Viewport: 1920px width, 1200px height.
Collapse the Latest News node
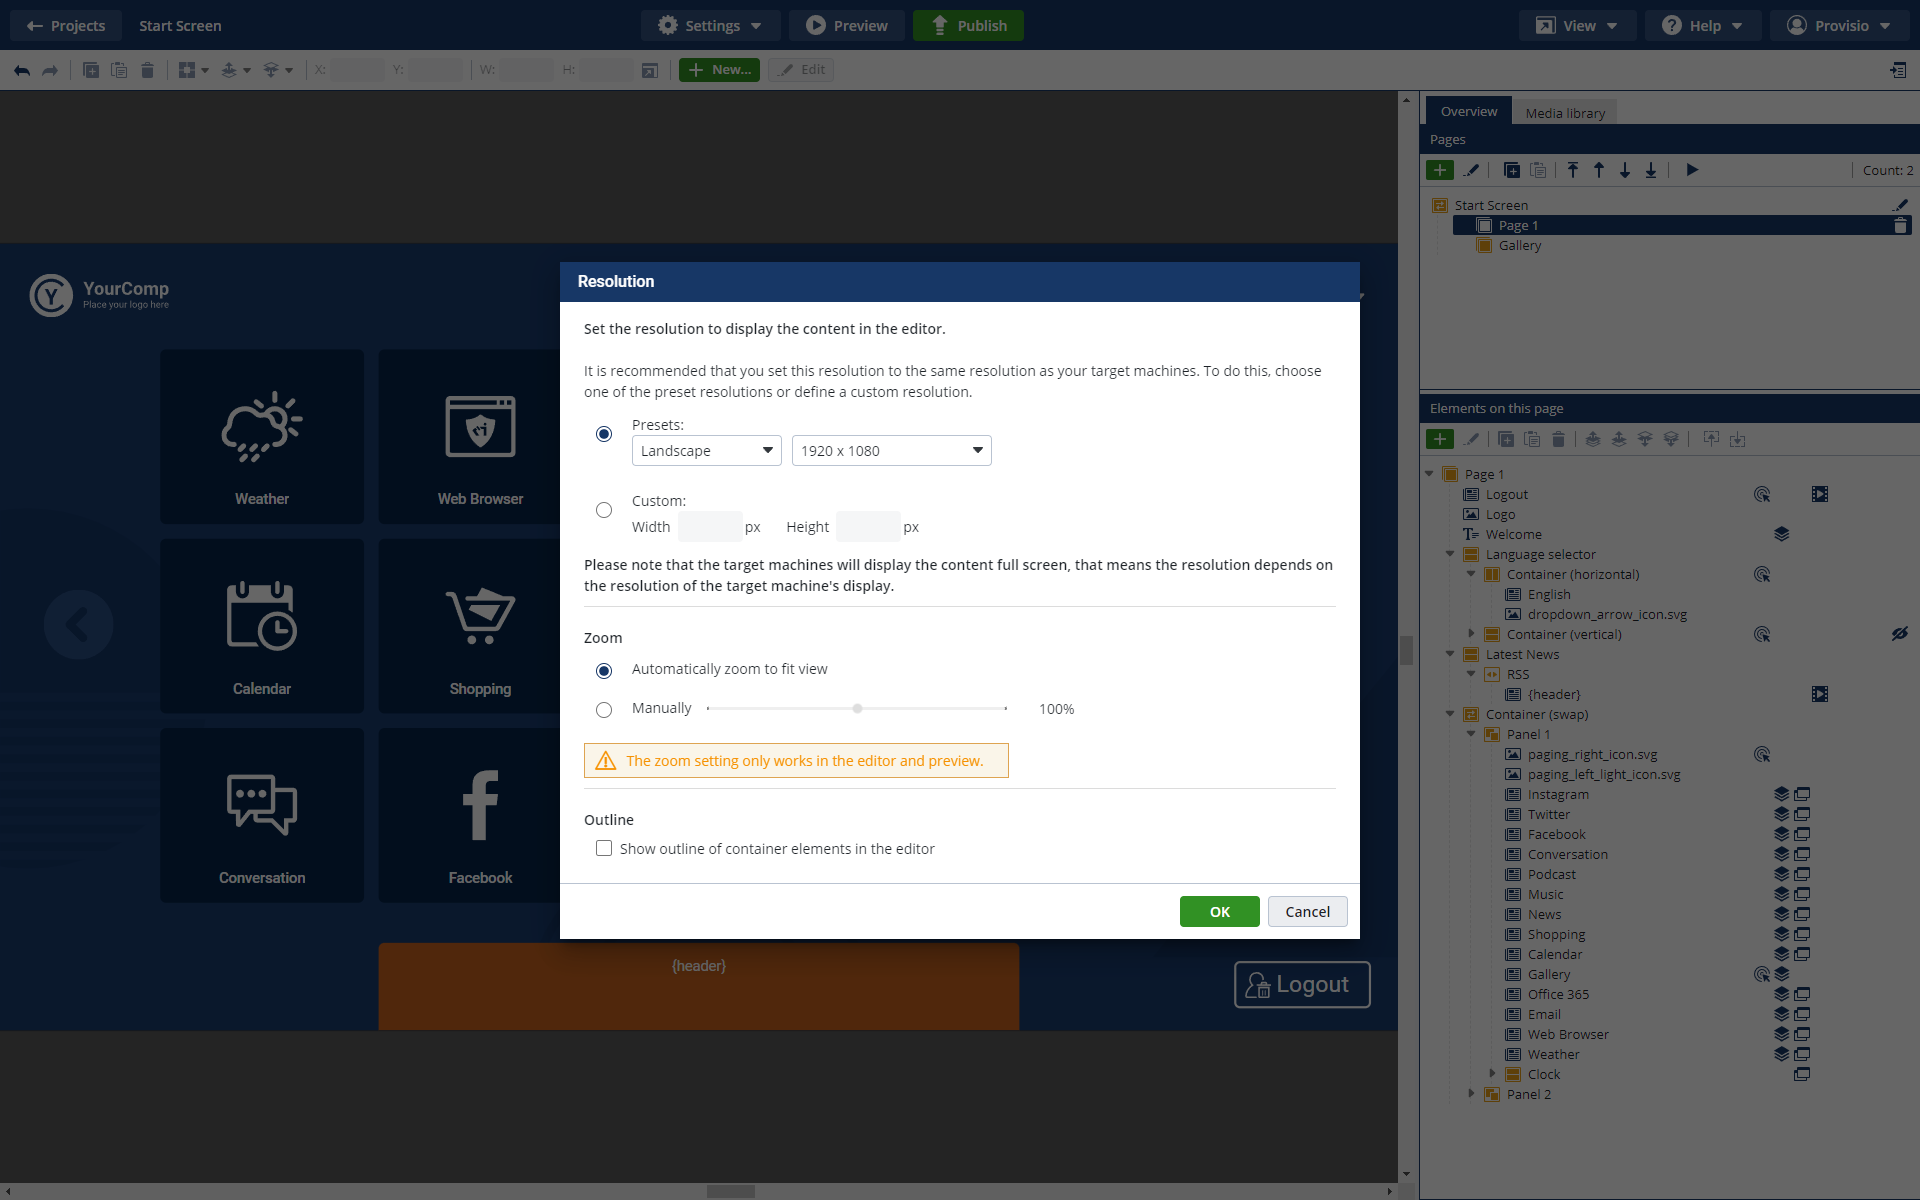(1450, 653)
